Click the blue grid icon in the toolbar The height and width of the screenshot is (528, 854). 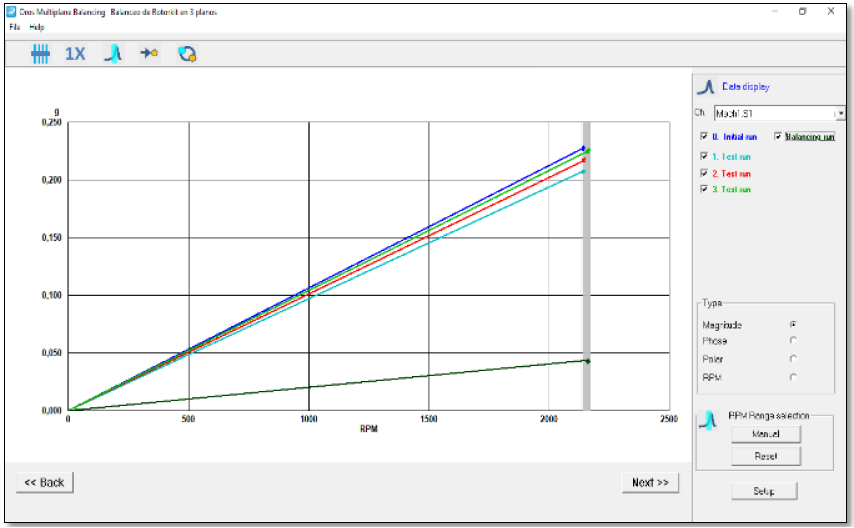(x=41, y=54)
